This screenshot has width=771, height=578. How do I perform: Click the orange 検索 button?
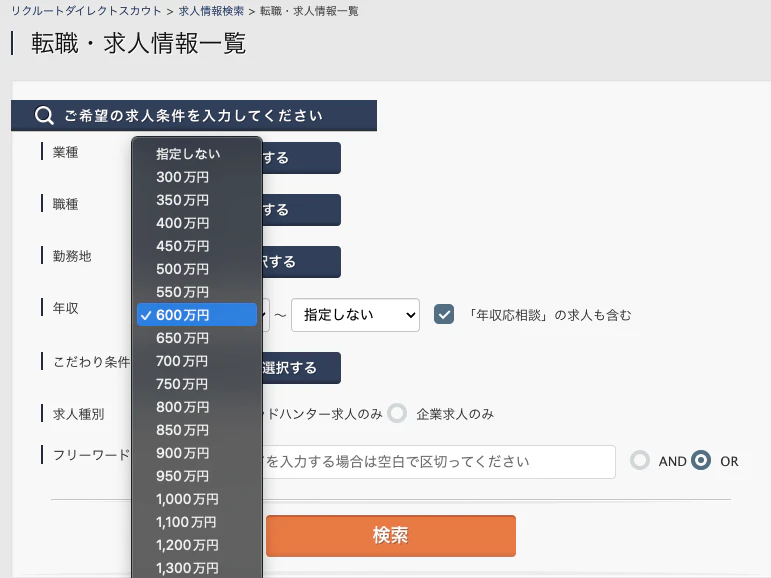(x=390, y=536)
